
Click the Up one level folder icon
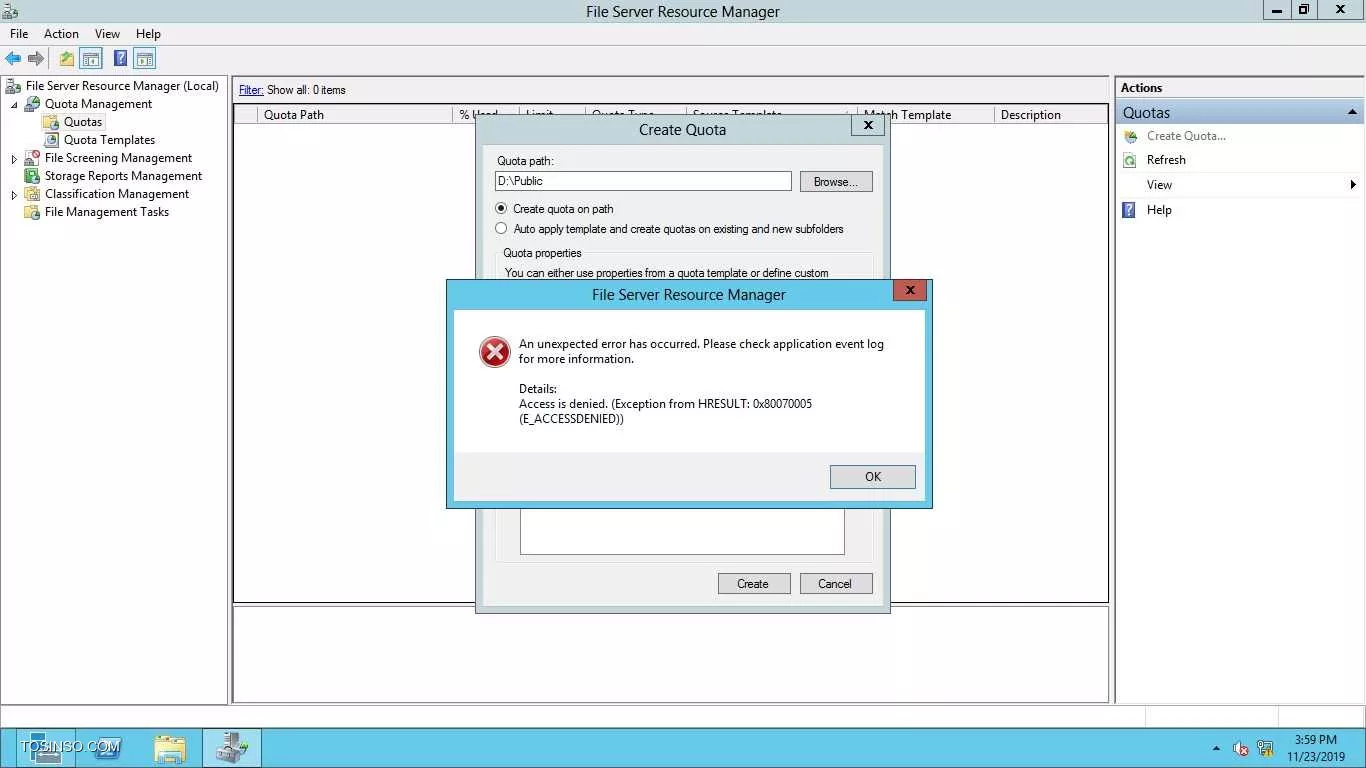pyautogui.click(x=66, y=59)
